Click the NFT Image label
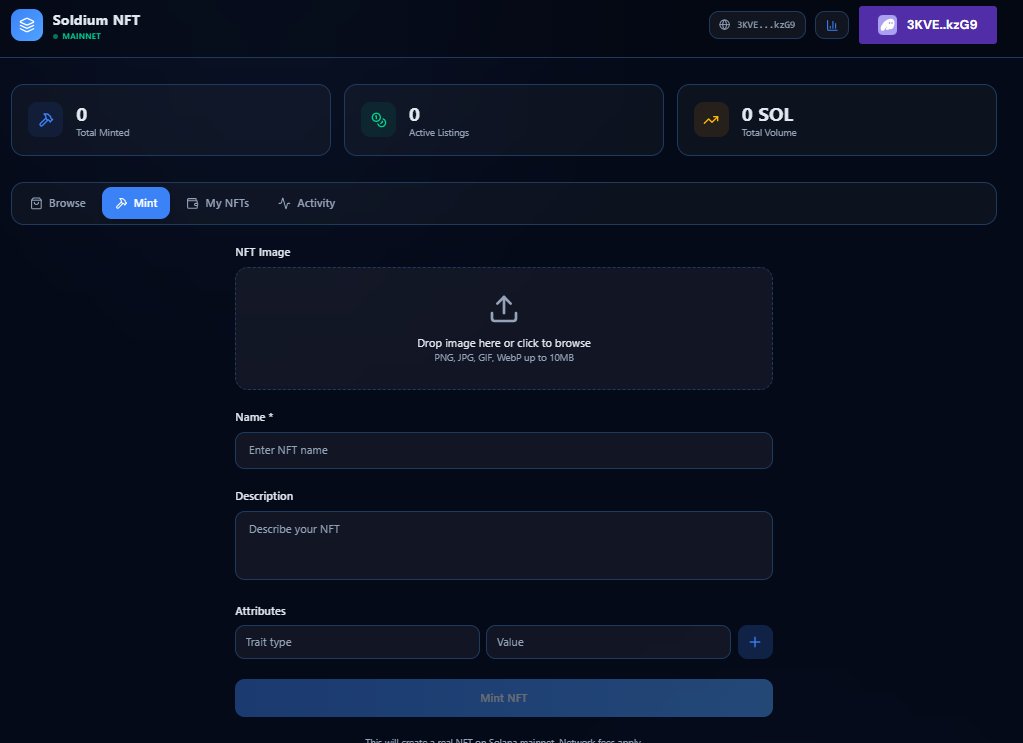The width and height of the screenshot is (1023, 743). (263, 252)
